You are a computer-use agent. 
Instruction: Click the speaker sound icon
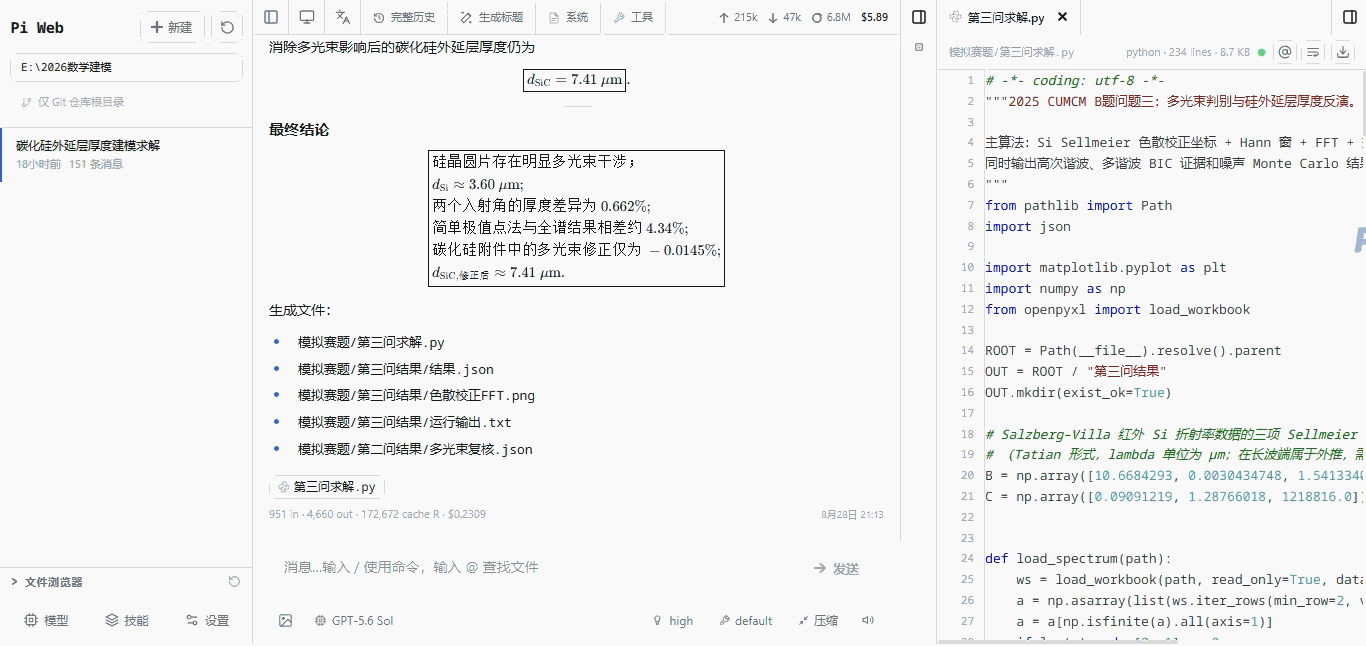point(868,621)
